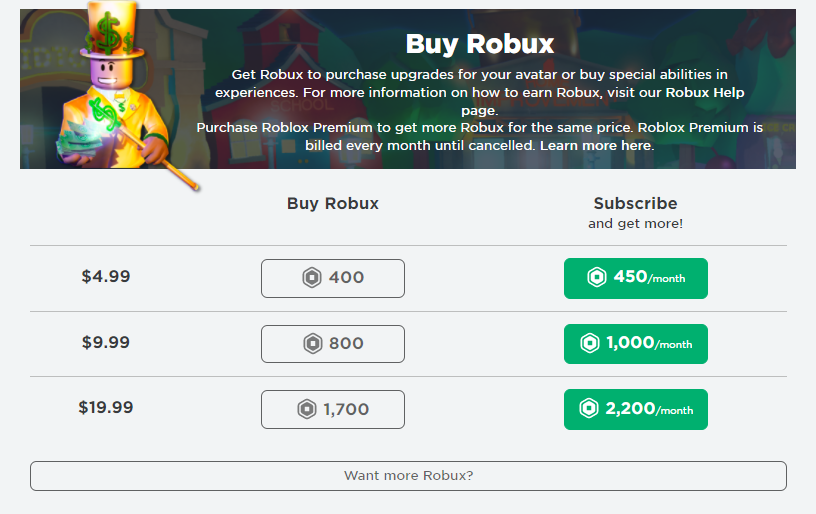Screen dimensions: 816x514
Task: Click the Robux coin icon beside 800
Action: [312, 344]
